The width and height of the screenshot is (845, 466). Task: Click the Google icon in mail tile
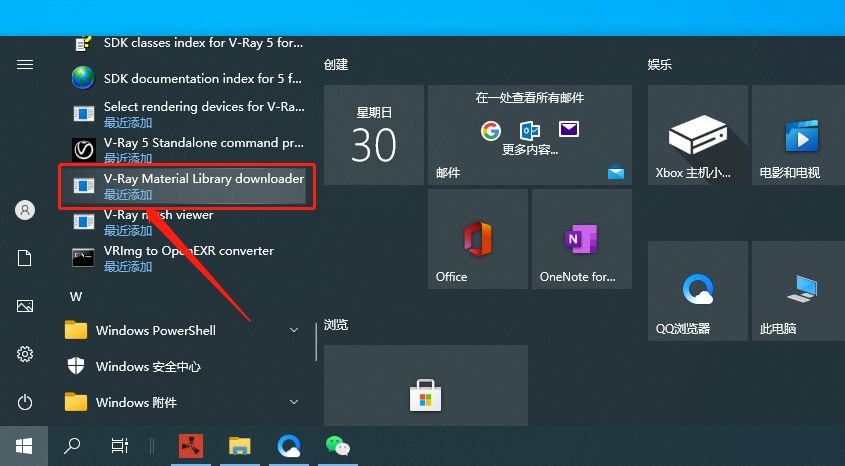point(490,130)
